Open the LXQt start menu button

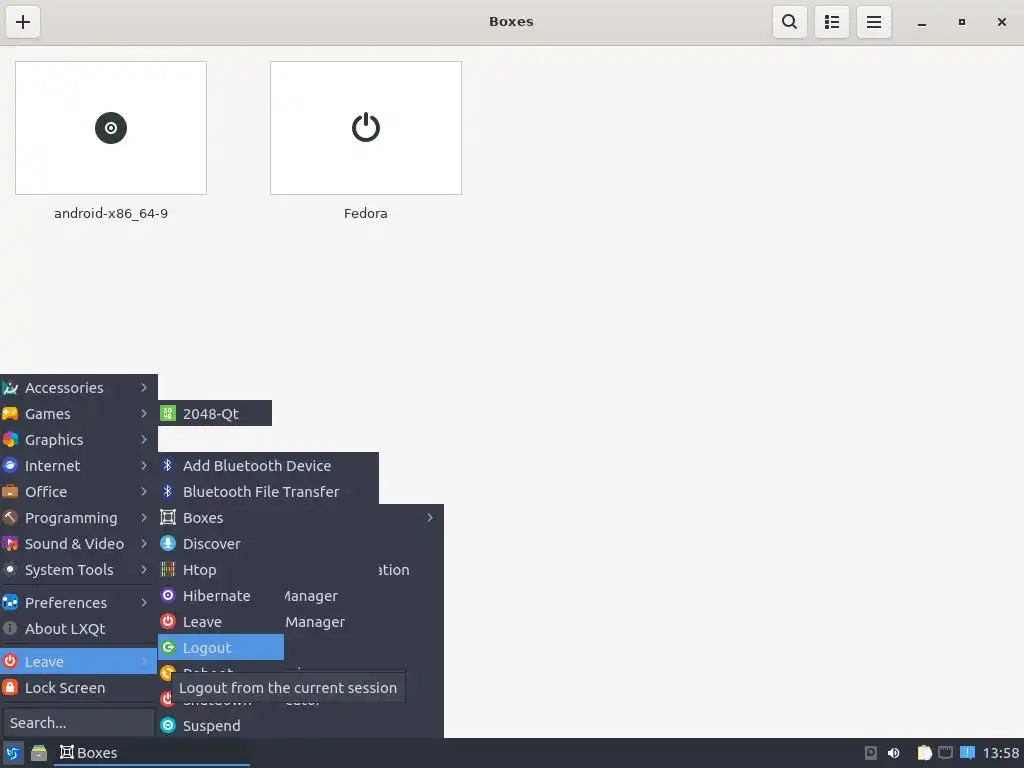(12, 753)
